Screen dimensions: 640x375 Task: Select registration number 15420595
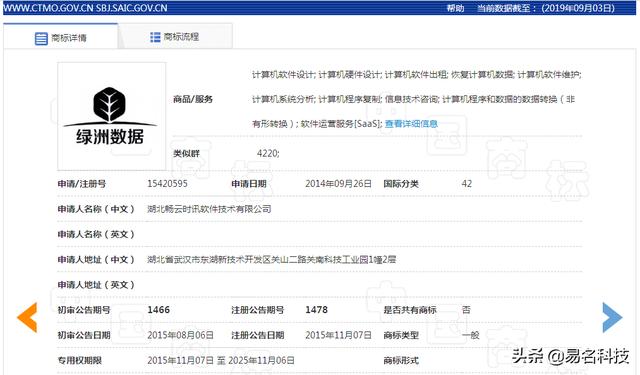(x=167, y=184)
